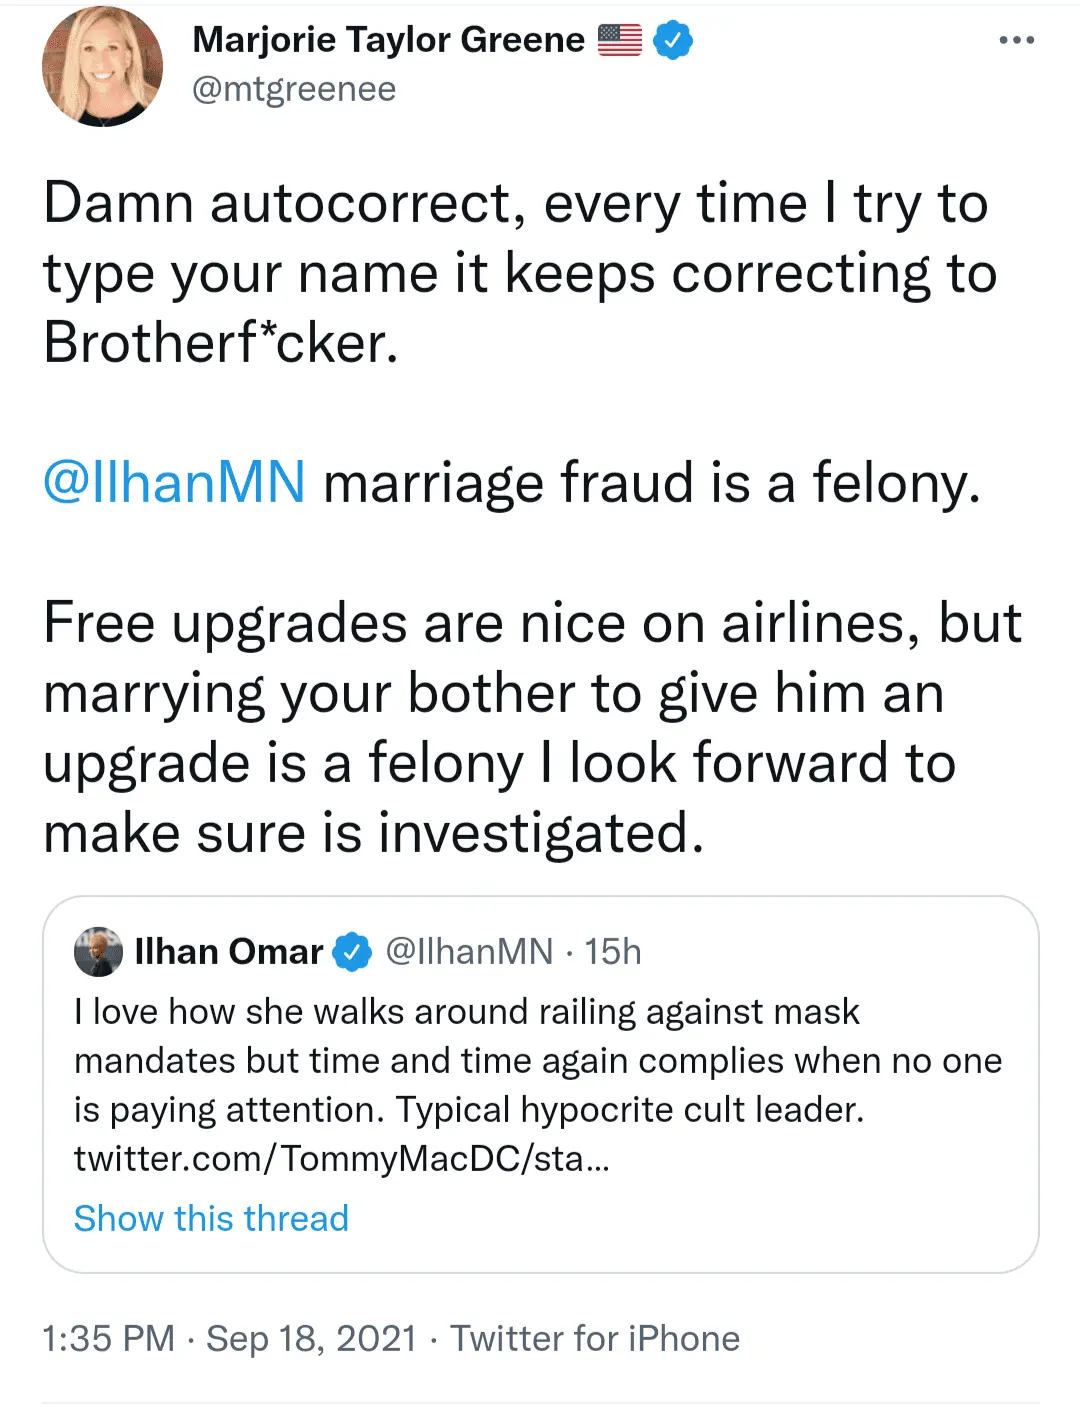Image resolution: width=1080 pixels, height=1407 pixels.
Task: Click the US flag emoji in header
Action: click(x=620, y=40)
